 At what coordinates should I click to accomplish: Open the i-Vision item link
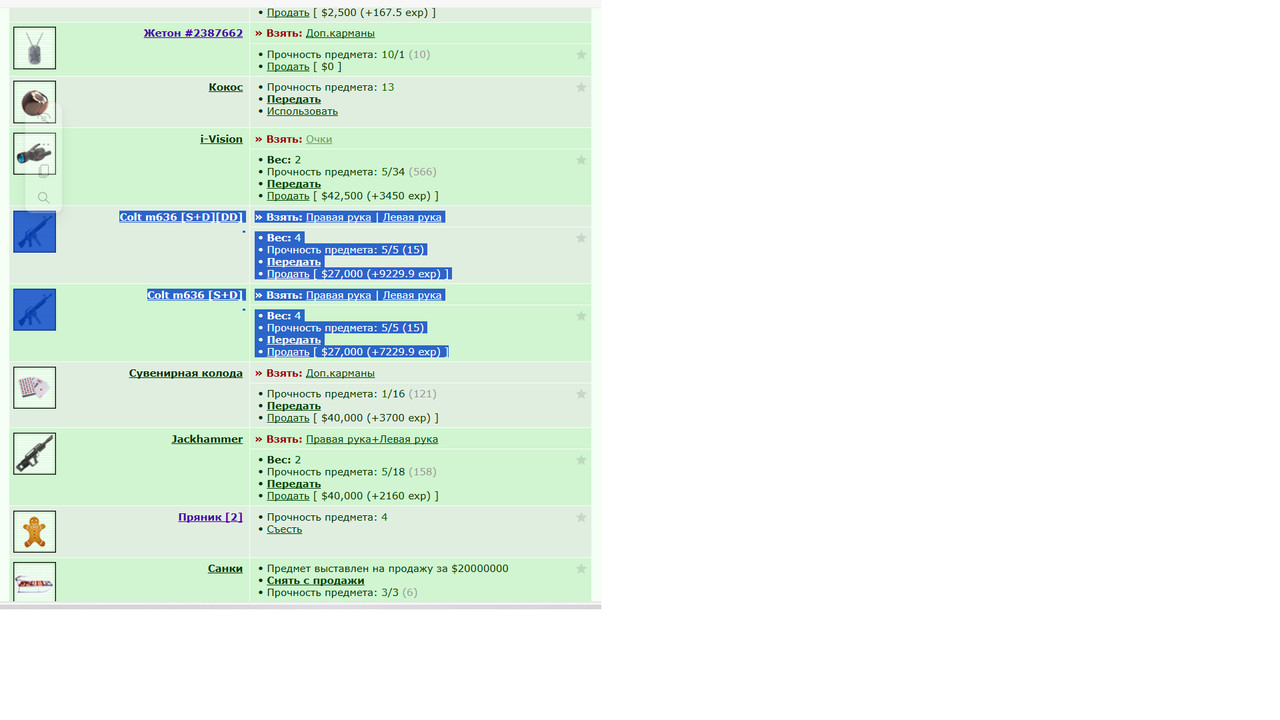tap(221, 139)
